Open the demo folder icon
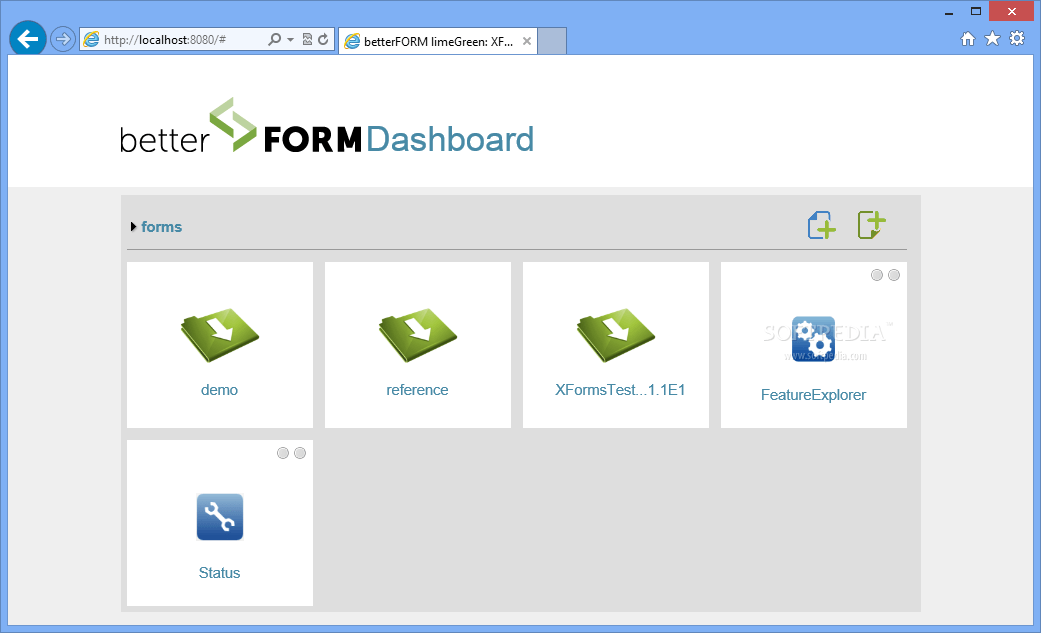Image resolution: width=1041 pixels, height=633 pixels. click(x=220, y=335)
